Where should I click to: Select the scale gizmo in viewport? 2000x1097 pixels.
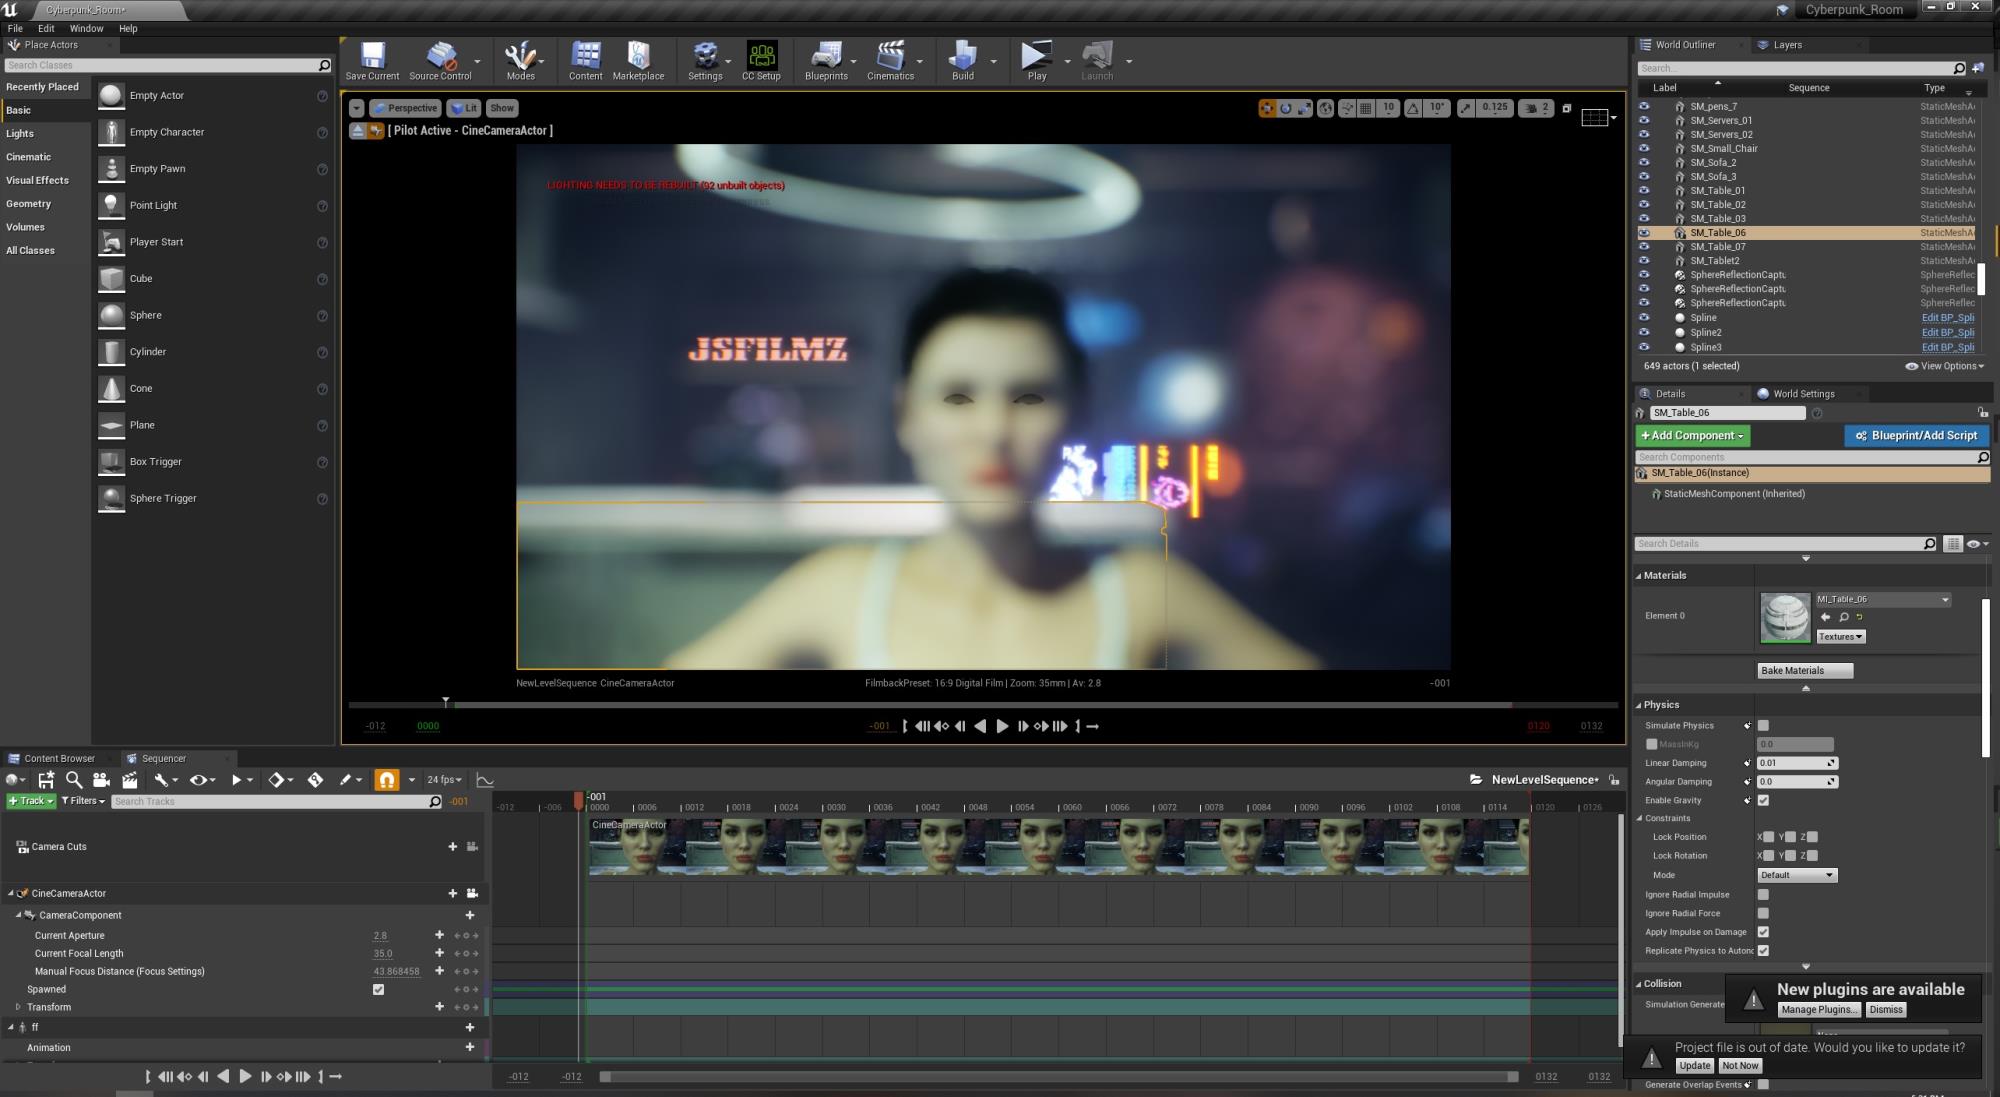tap(1304, 108)
